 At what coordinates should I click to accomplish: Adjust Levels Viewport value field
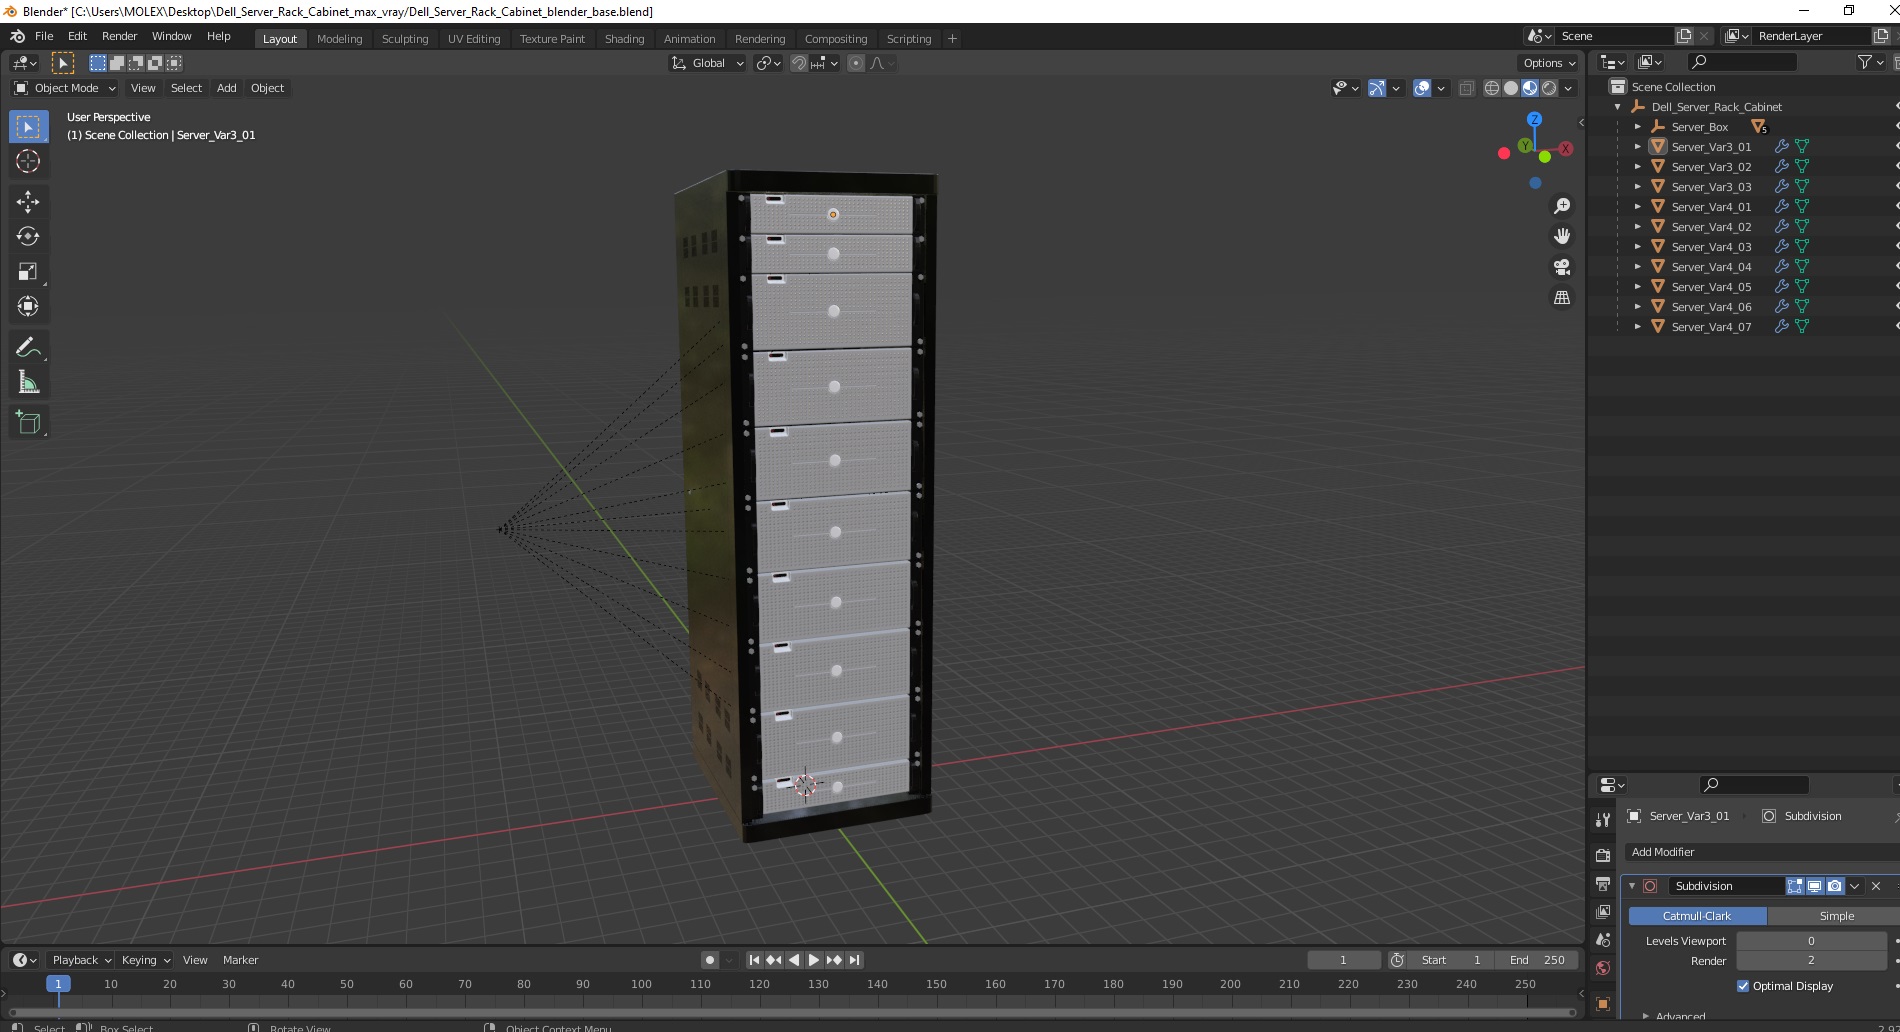click(x=1811, y=941)
